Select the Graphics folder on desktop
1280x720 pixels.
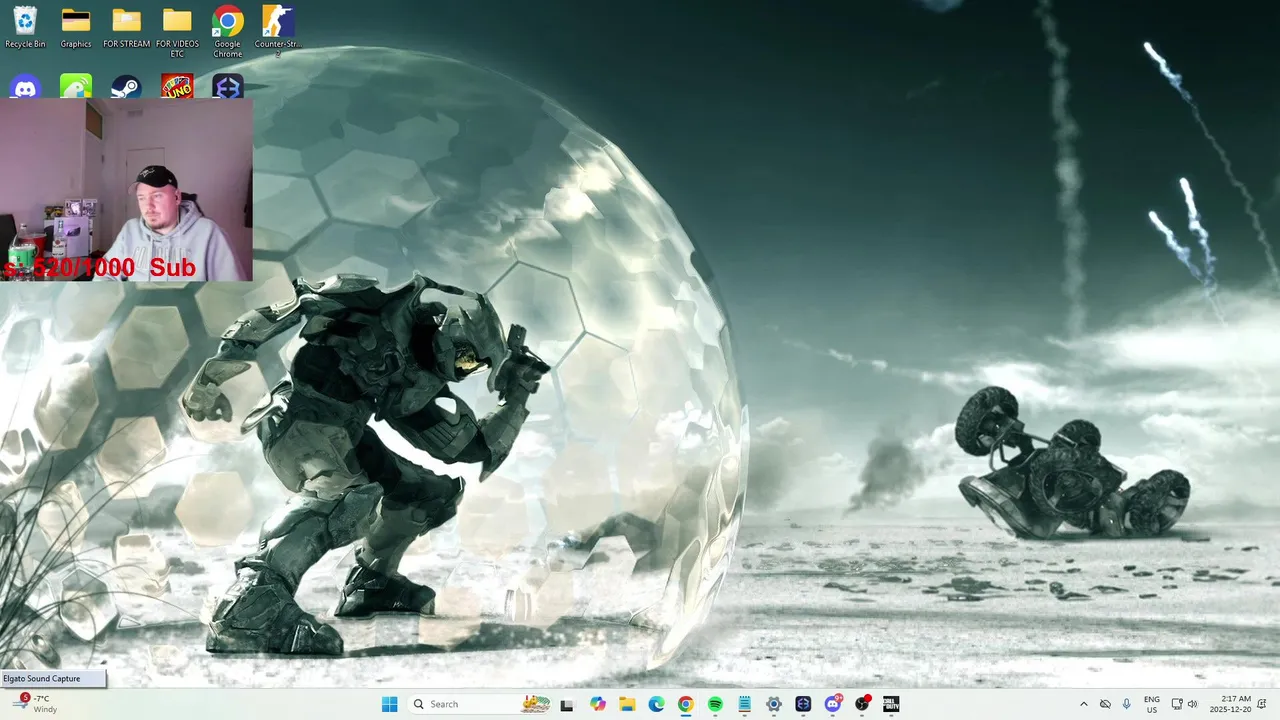(76, 27)
